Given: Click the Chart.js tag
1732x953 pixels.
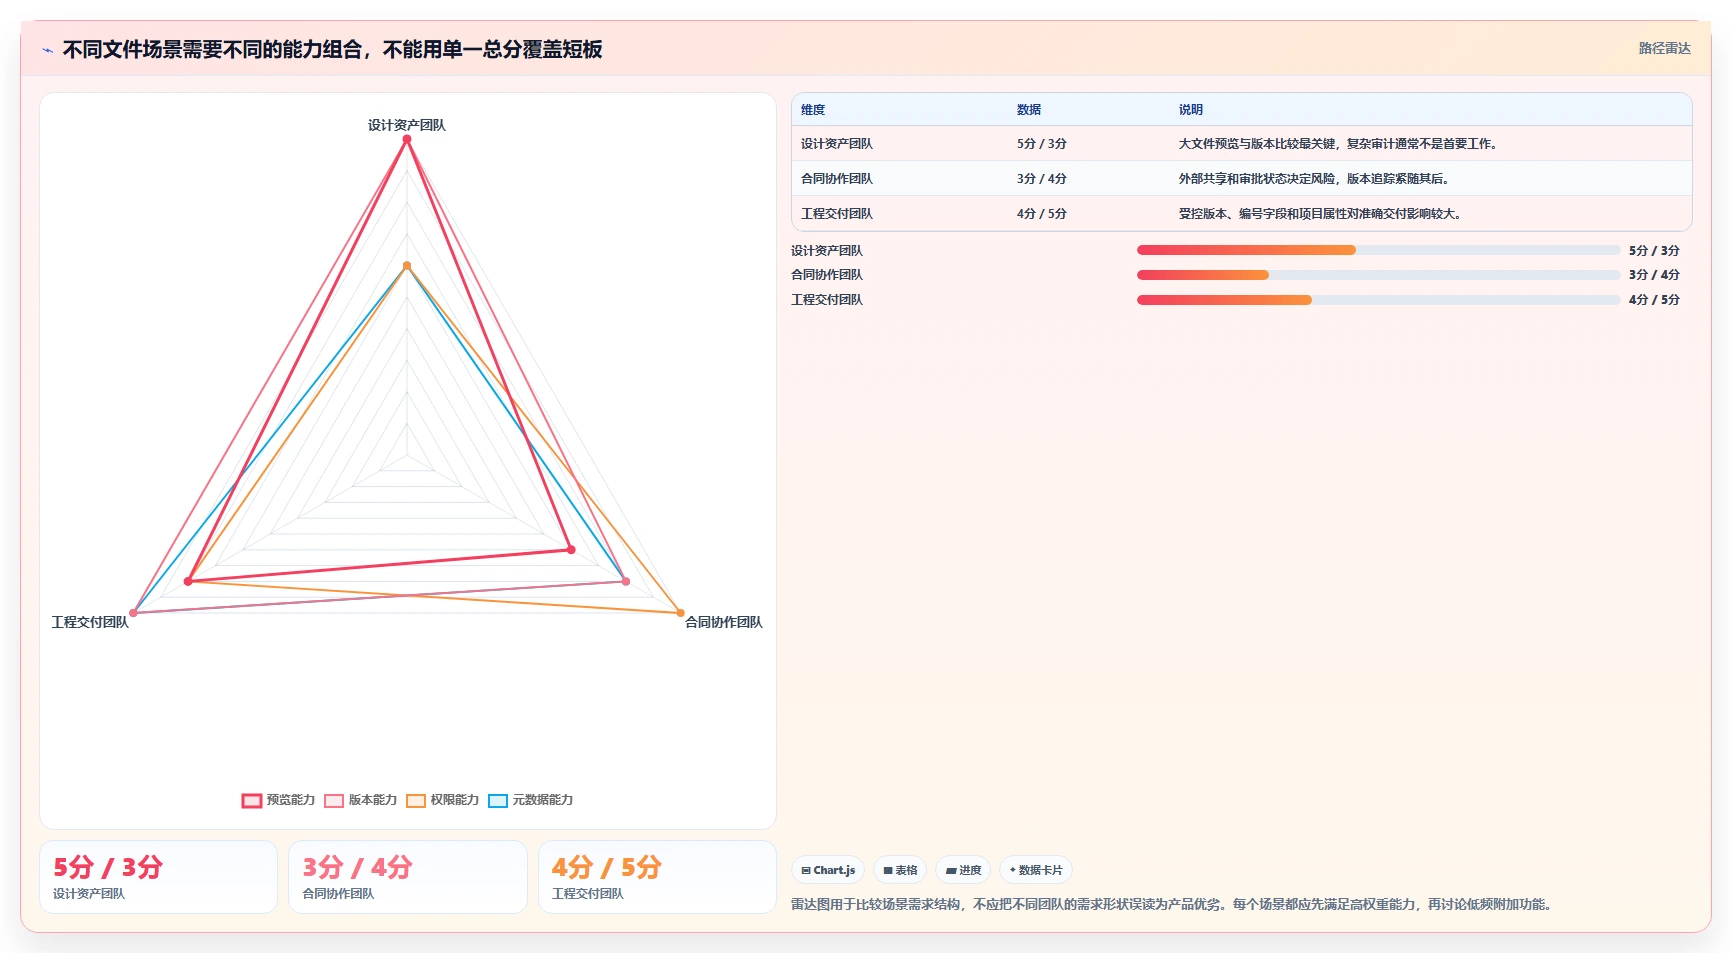Looking at the screenshot, I should (x=828, y=870).
